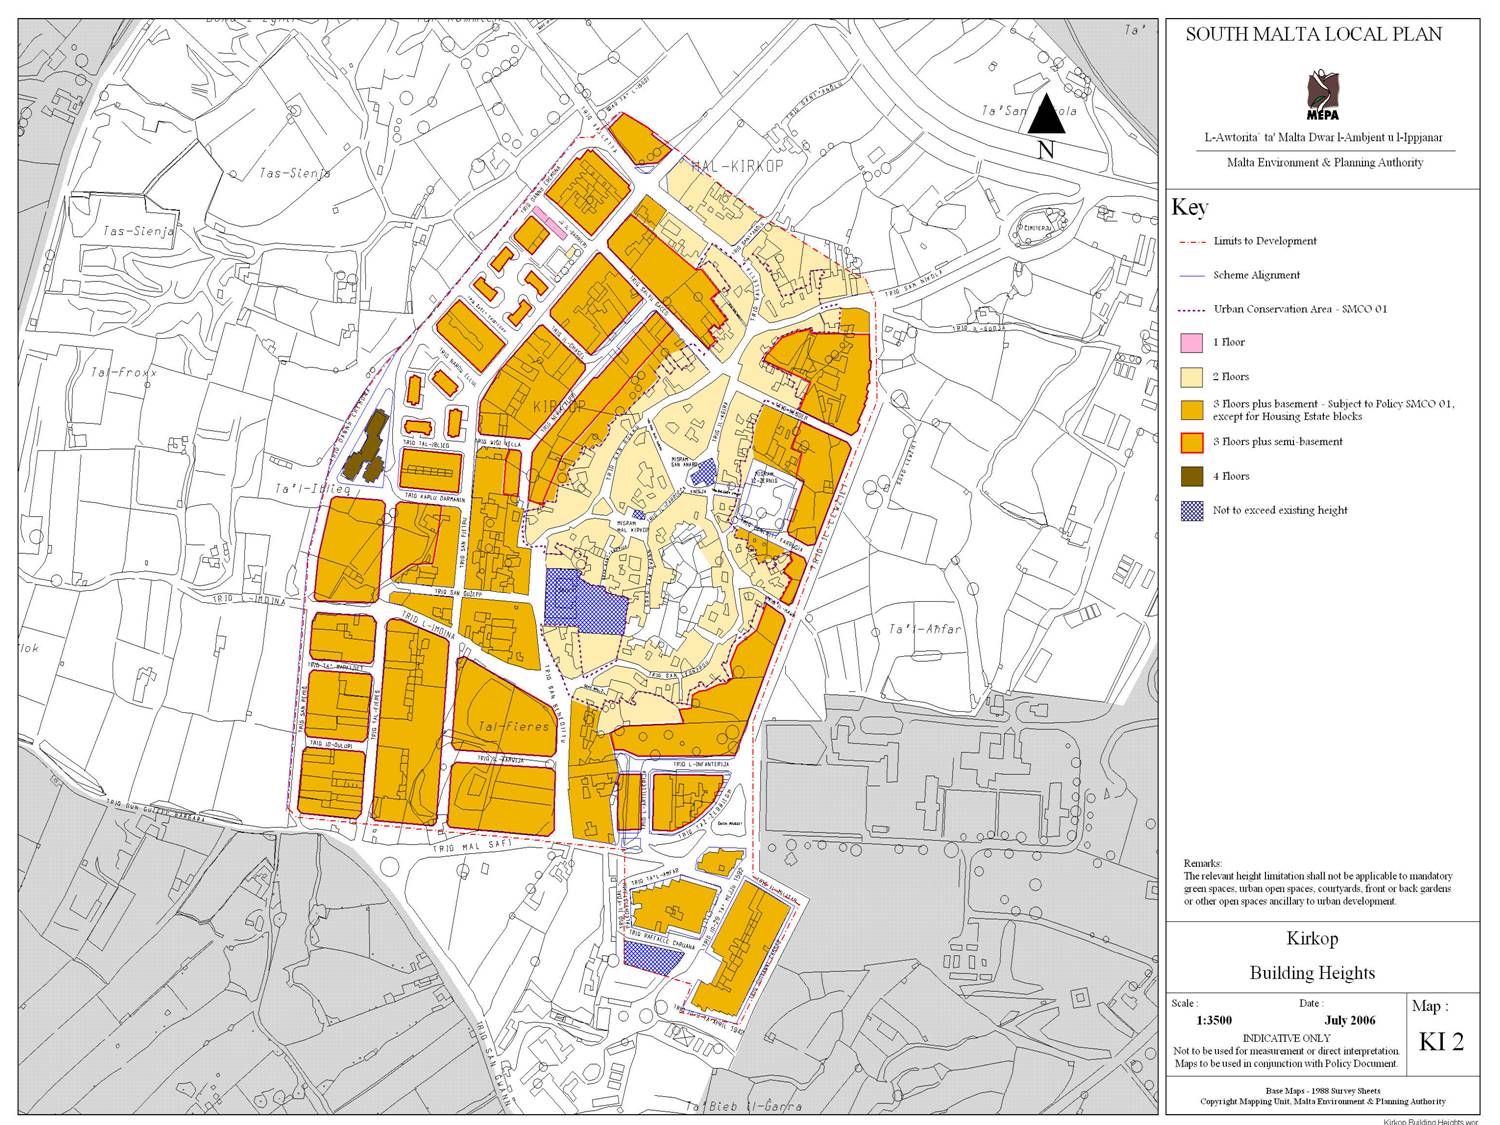
Task: Click the 'TRIQ SAN GUZEPP' street label
Action: 460,592
